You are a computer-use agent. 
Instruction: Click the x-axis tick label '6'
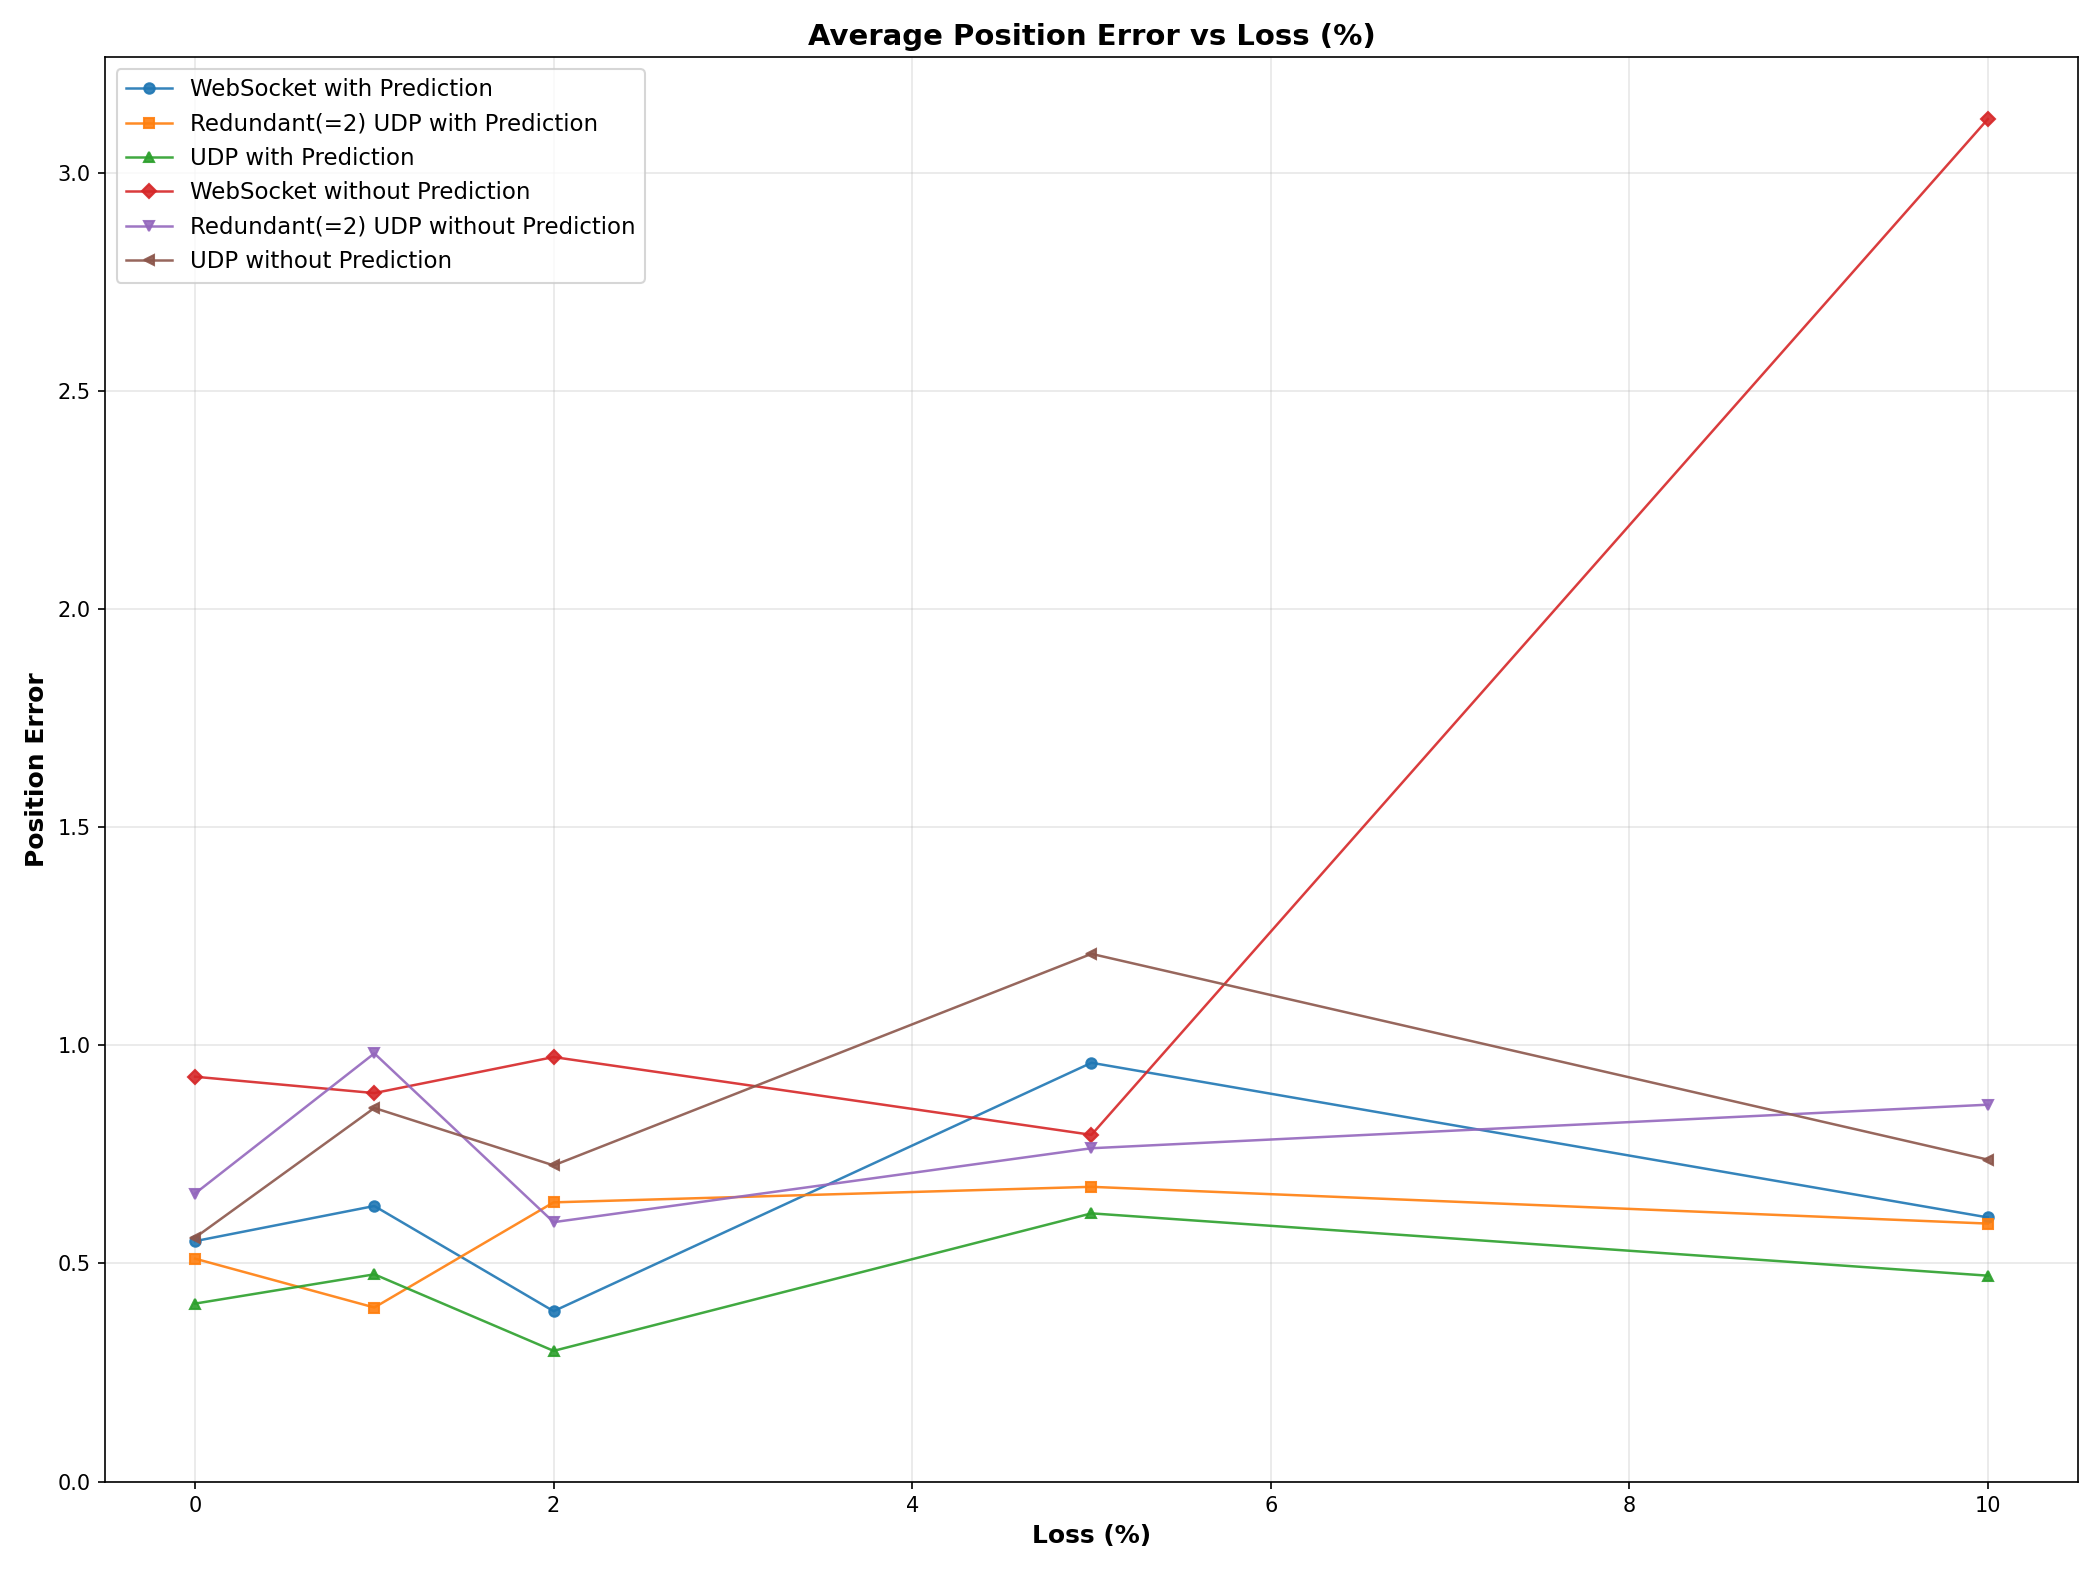pyautogui.click(x=1271, y=1505)
